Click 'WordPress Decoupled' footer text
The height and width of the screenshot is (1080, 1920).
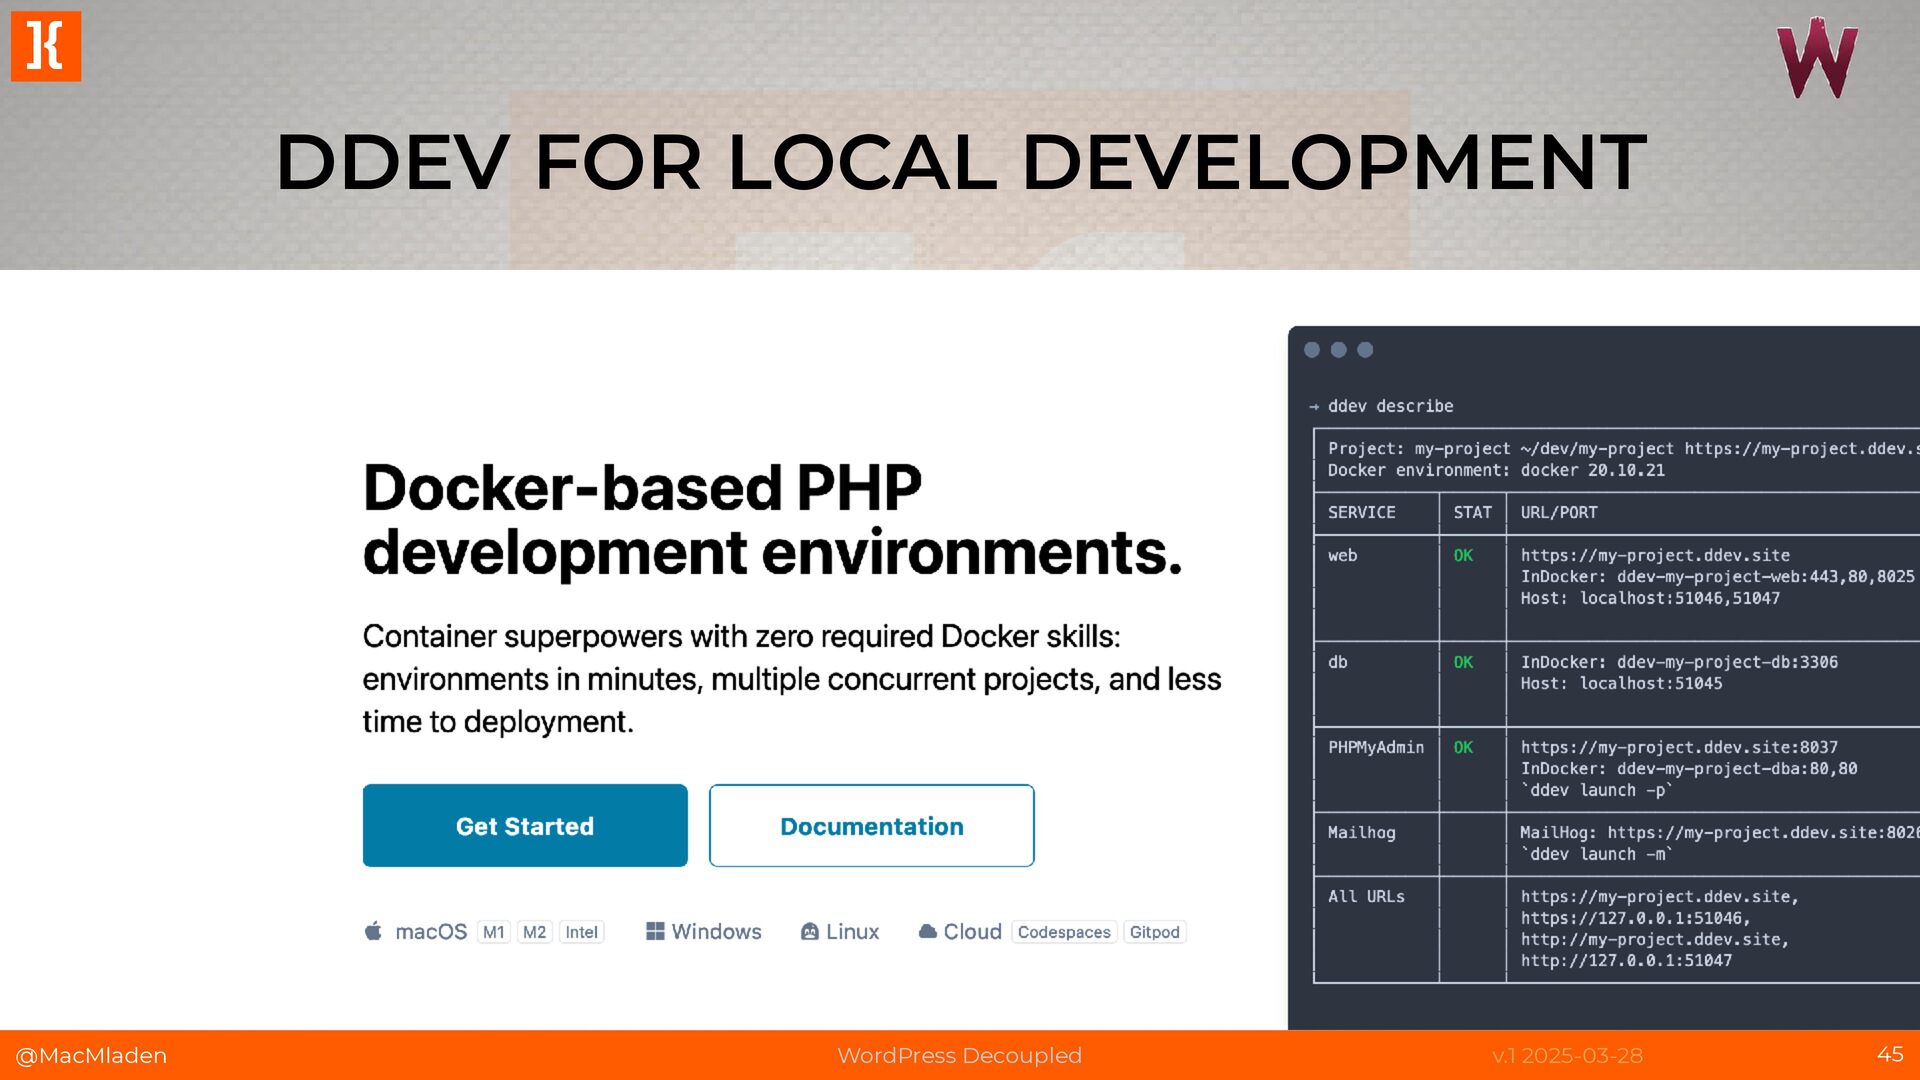point(960,1055)
